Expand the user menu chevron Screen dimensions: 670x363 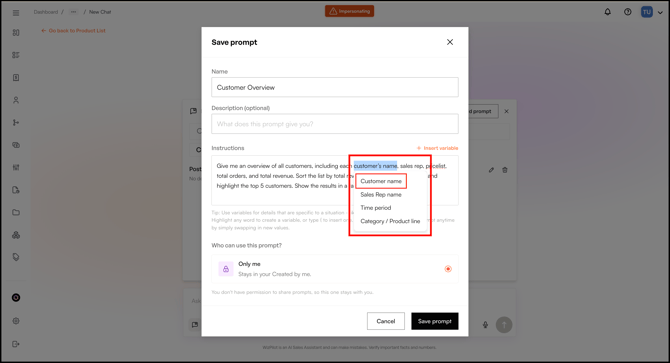click(660, 13)
